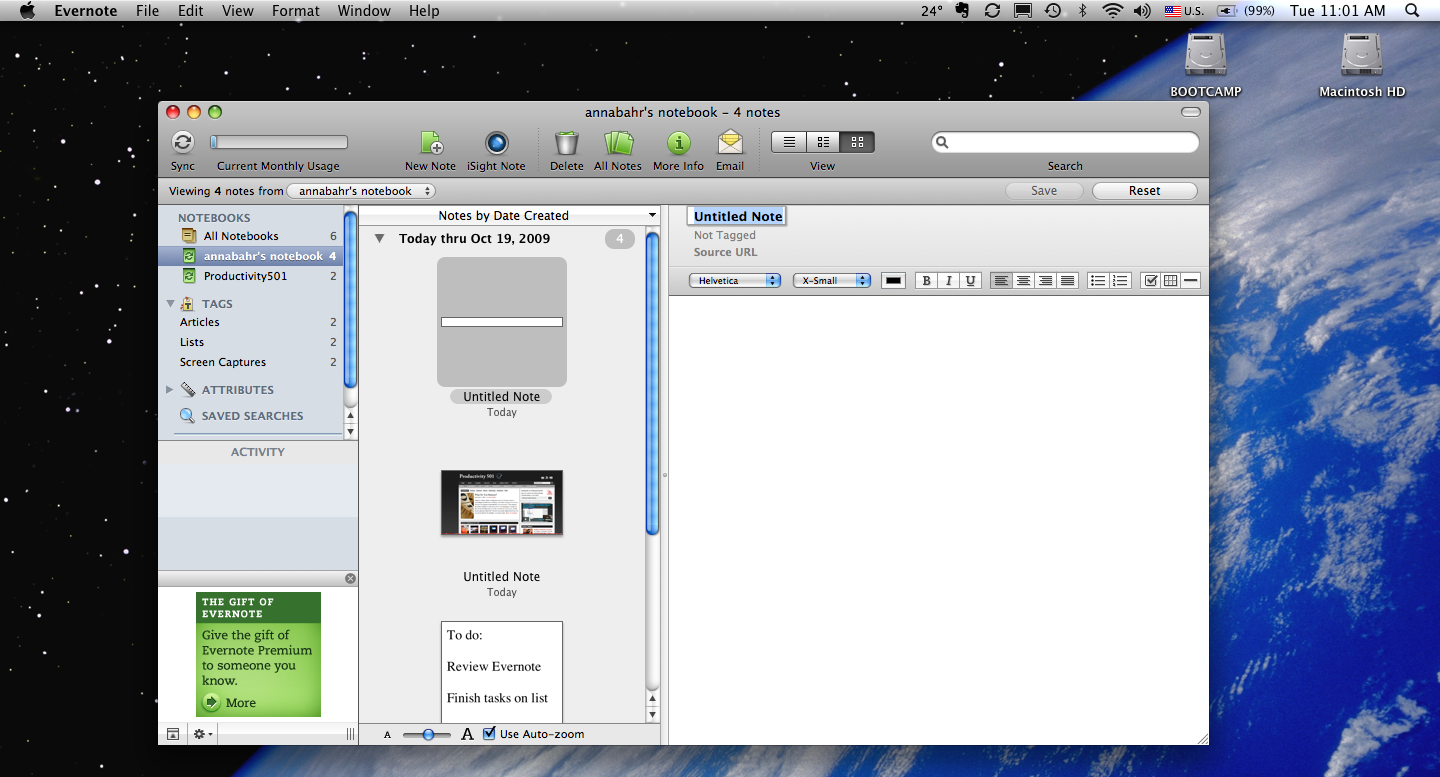Select the To do note thumbnail
The width and height of the screenshot is (1440, 777).
click(x=502, y=672)
